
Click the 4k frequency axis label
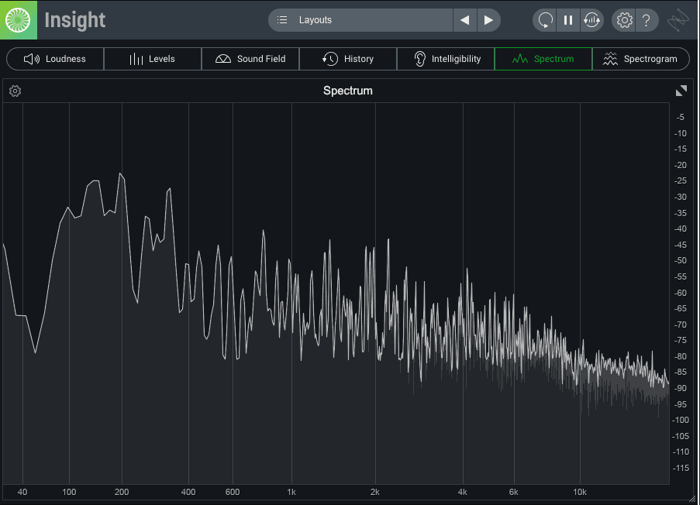(462, 492)
